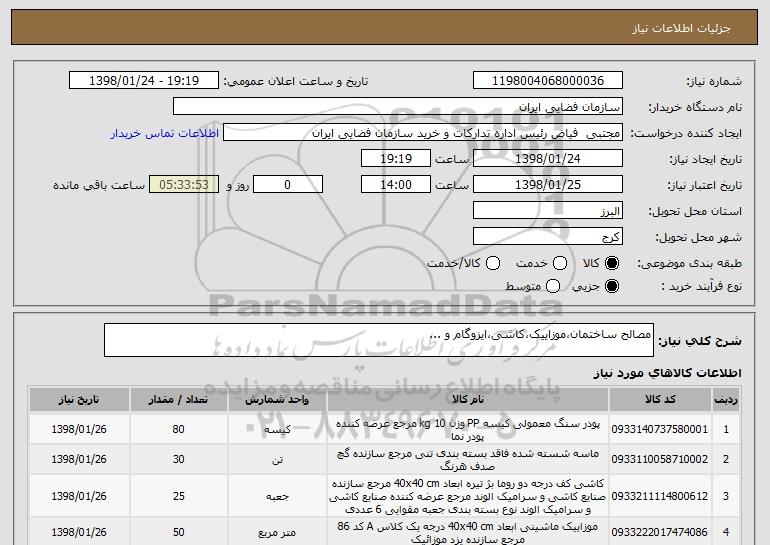Image resolution: width=770 pixels, height=545 pixels.
Task: Click the unit cell کیسه
Action: (x=277, y=430)
